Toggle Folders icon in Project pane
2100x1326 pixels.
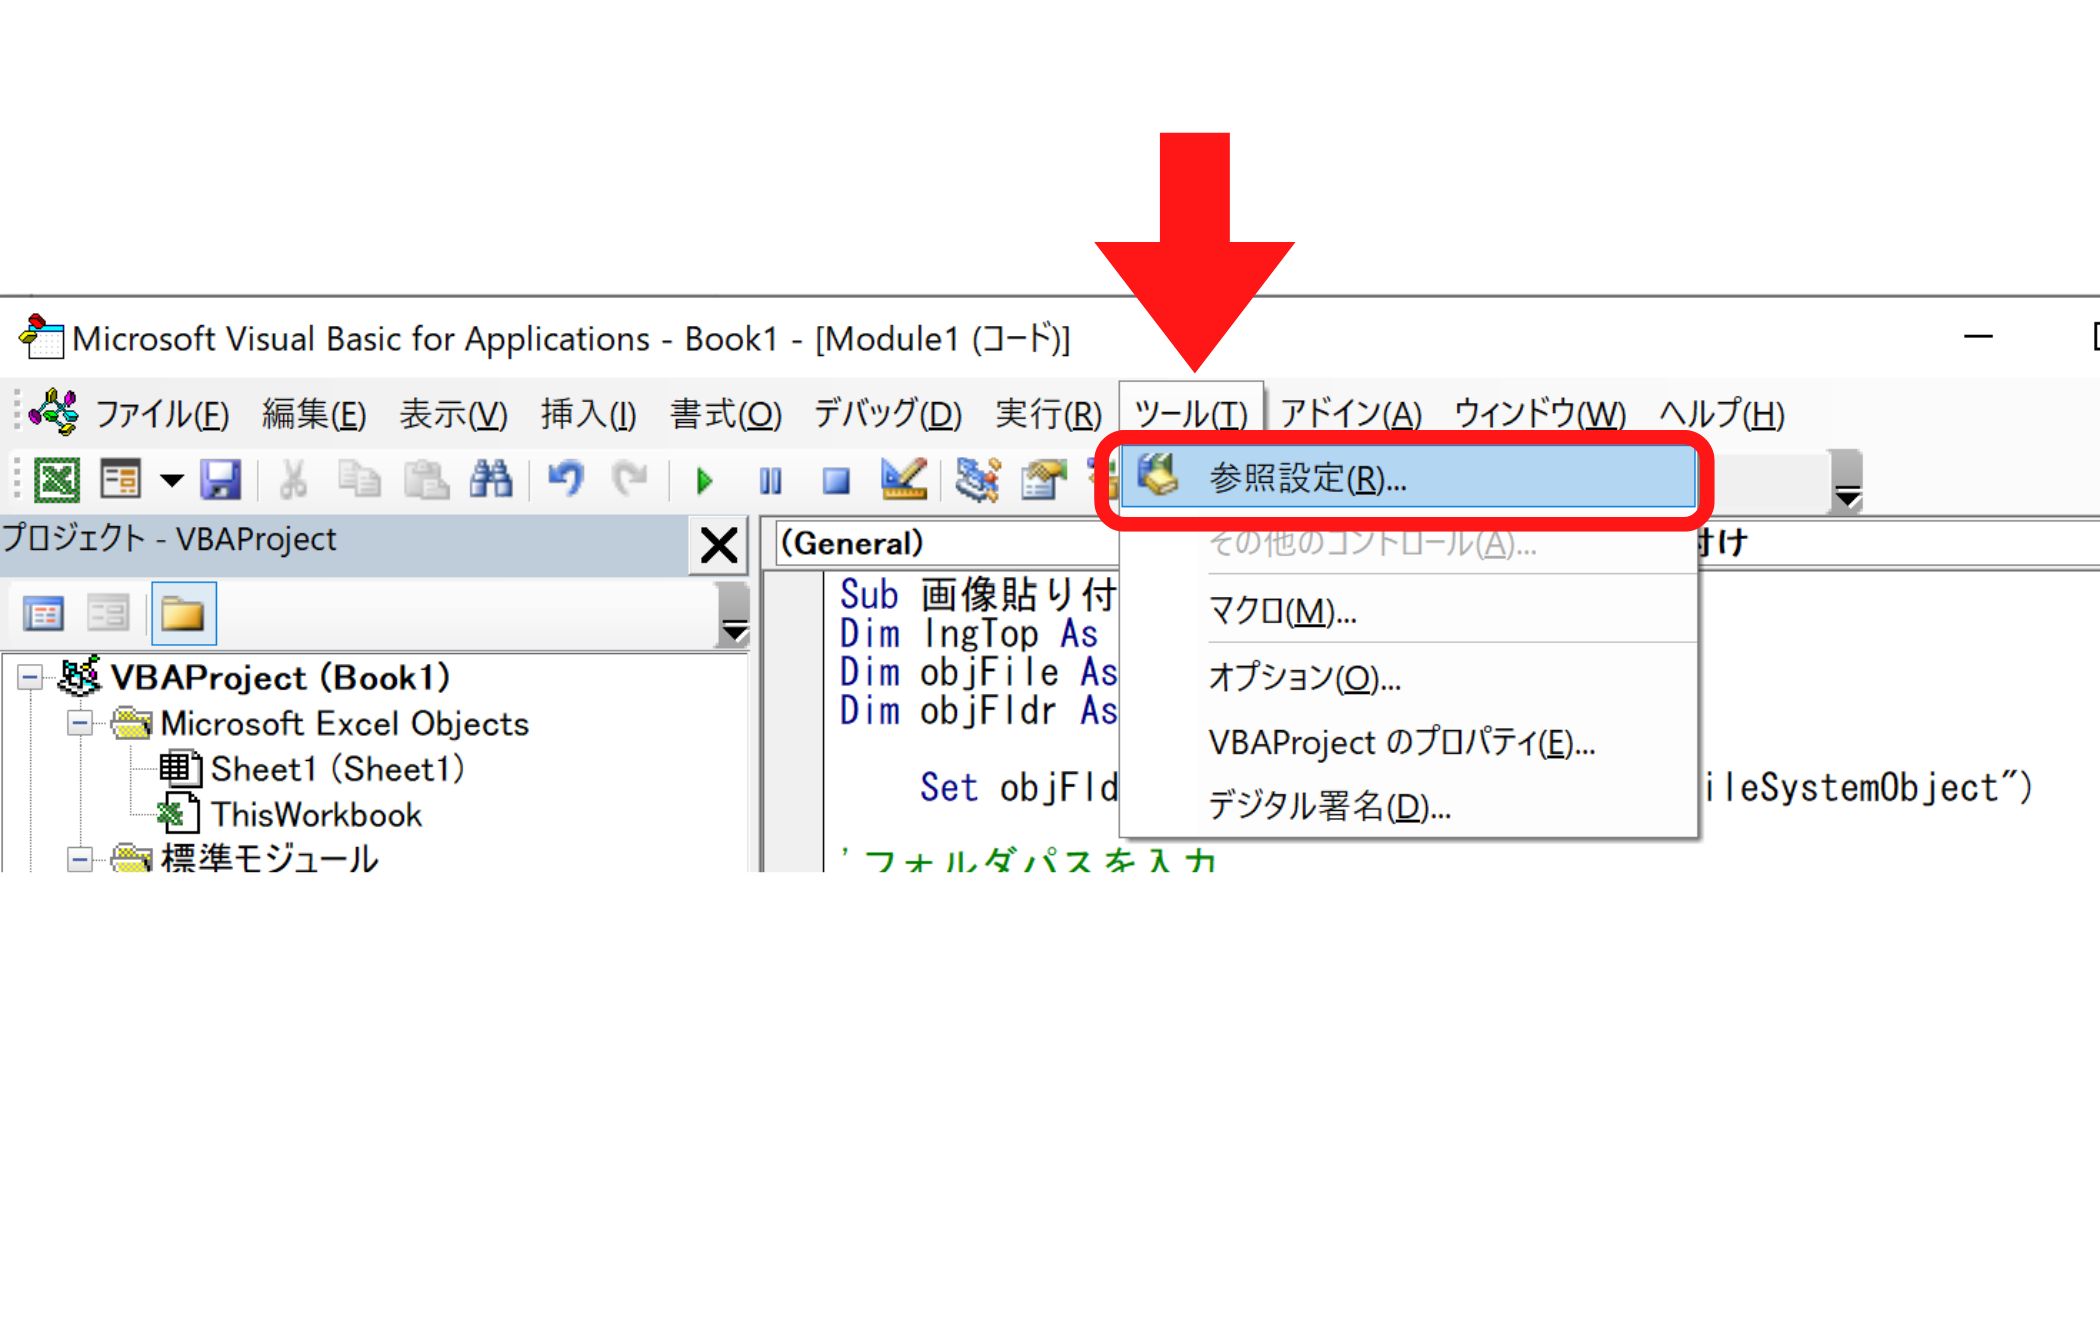(x=183, y=613)
